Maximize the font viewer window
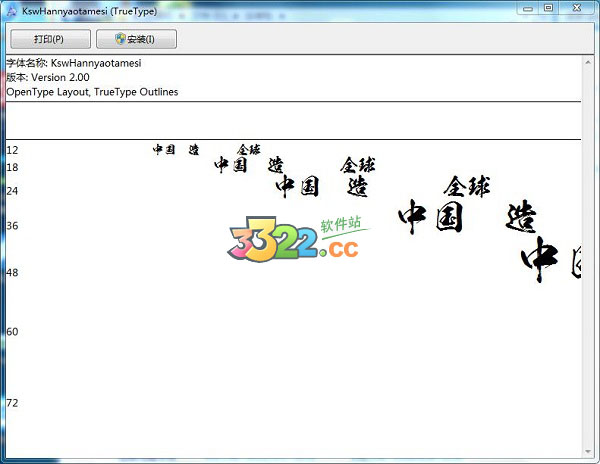Screen dimensions: 600x464 (549, 8)
